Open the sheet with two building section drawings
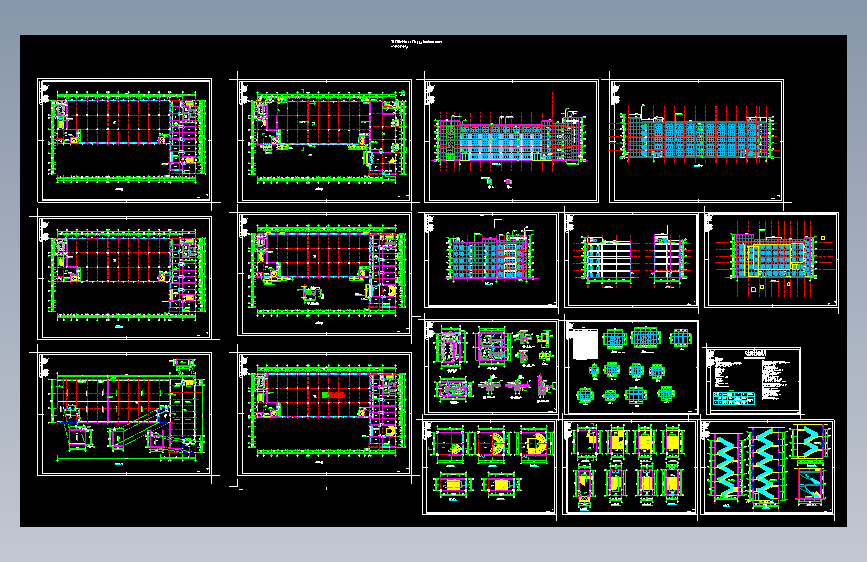The image size is (867, 562). click(631, 260)
